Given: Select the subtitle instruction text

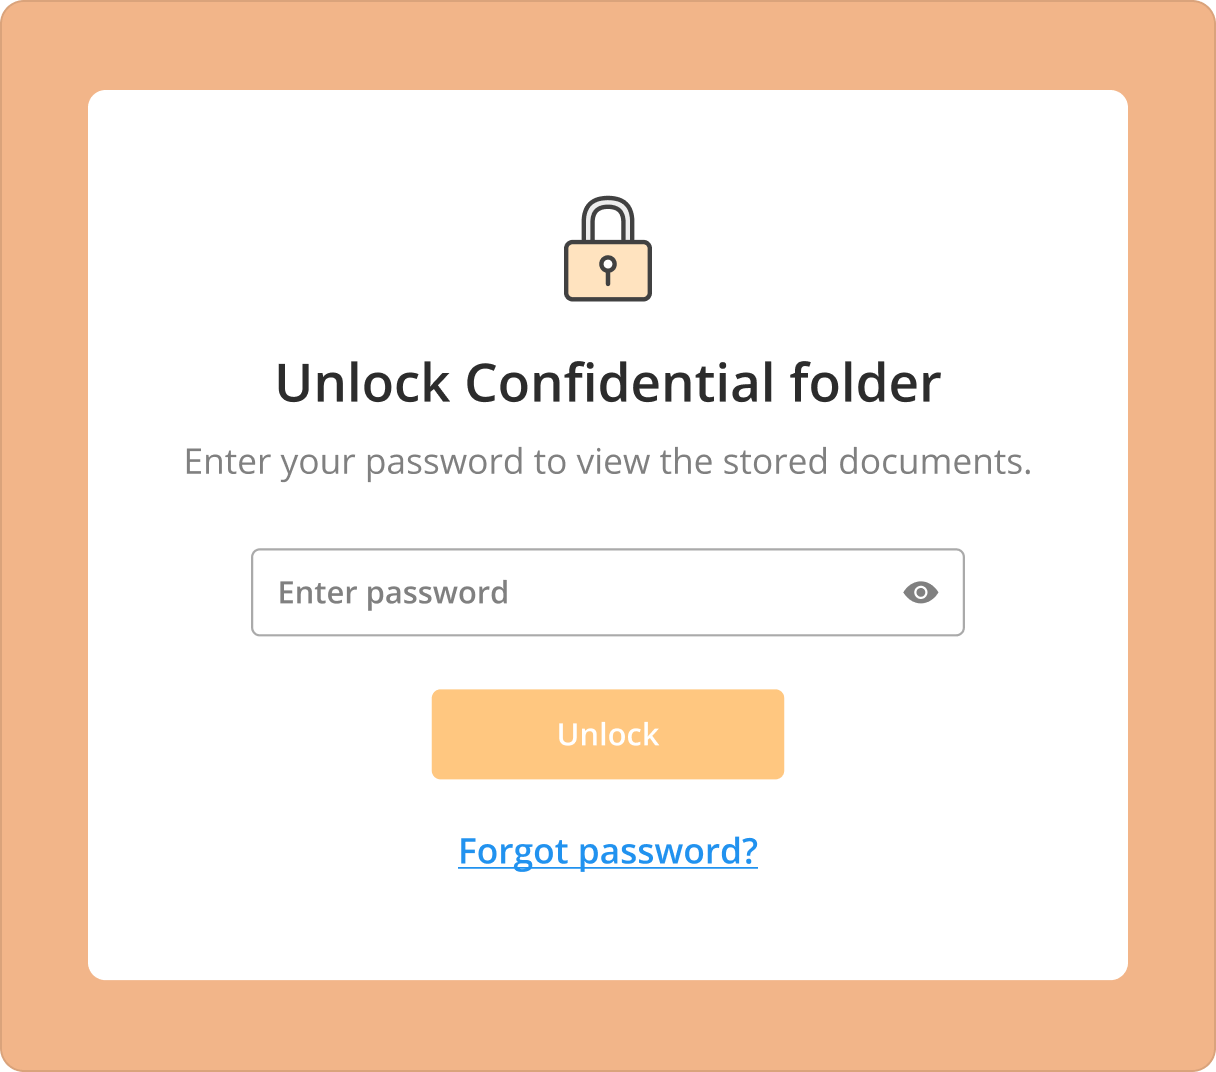Looking at the screenshot, I should coord(607,461).
